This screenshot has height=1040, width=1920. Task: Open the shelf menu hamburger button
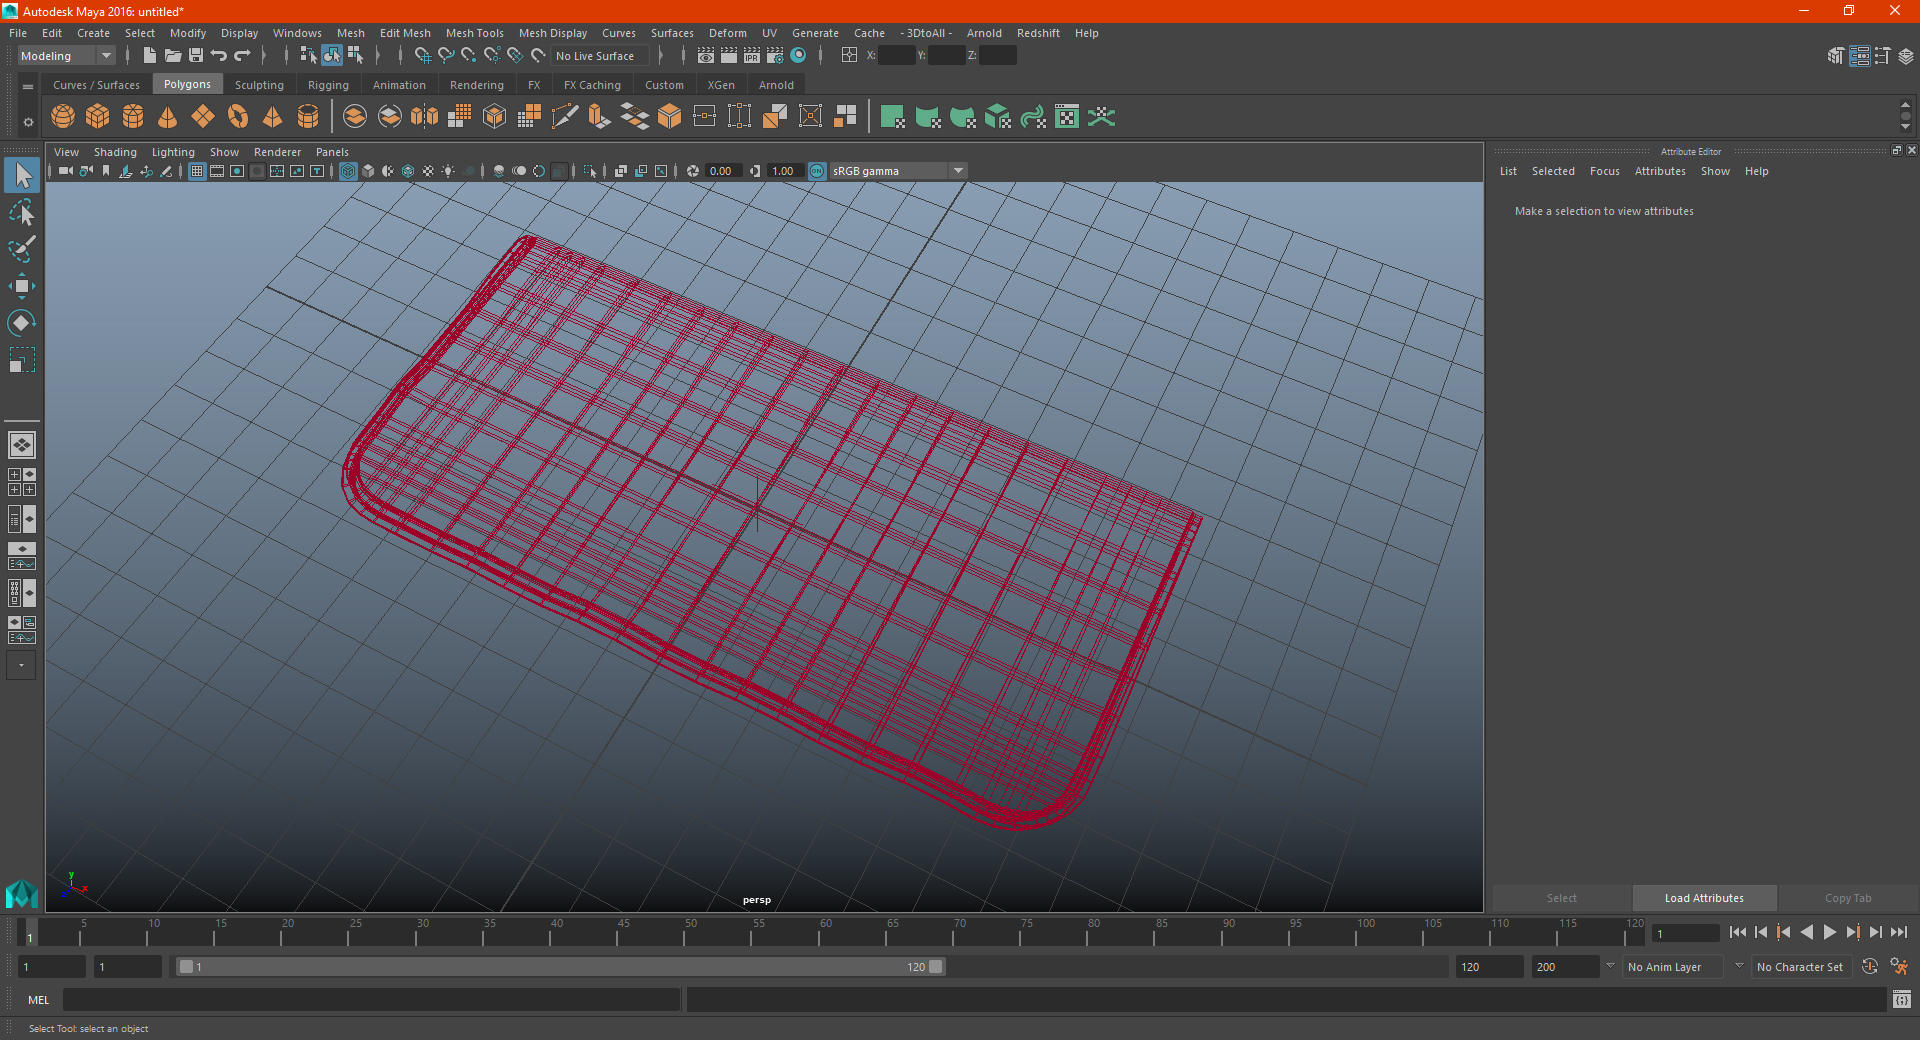point(28,87)
